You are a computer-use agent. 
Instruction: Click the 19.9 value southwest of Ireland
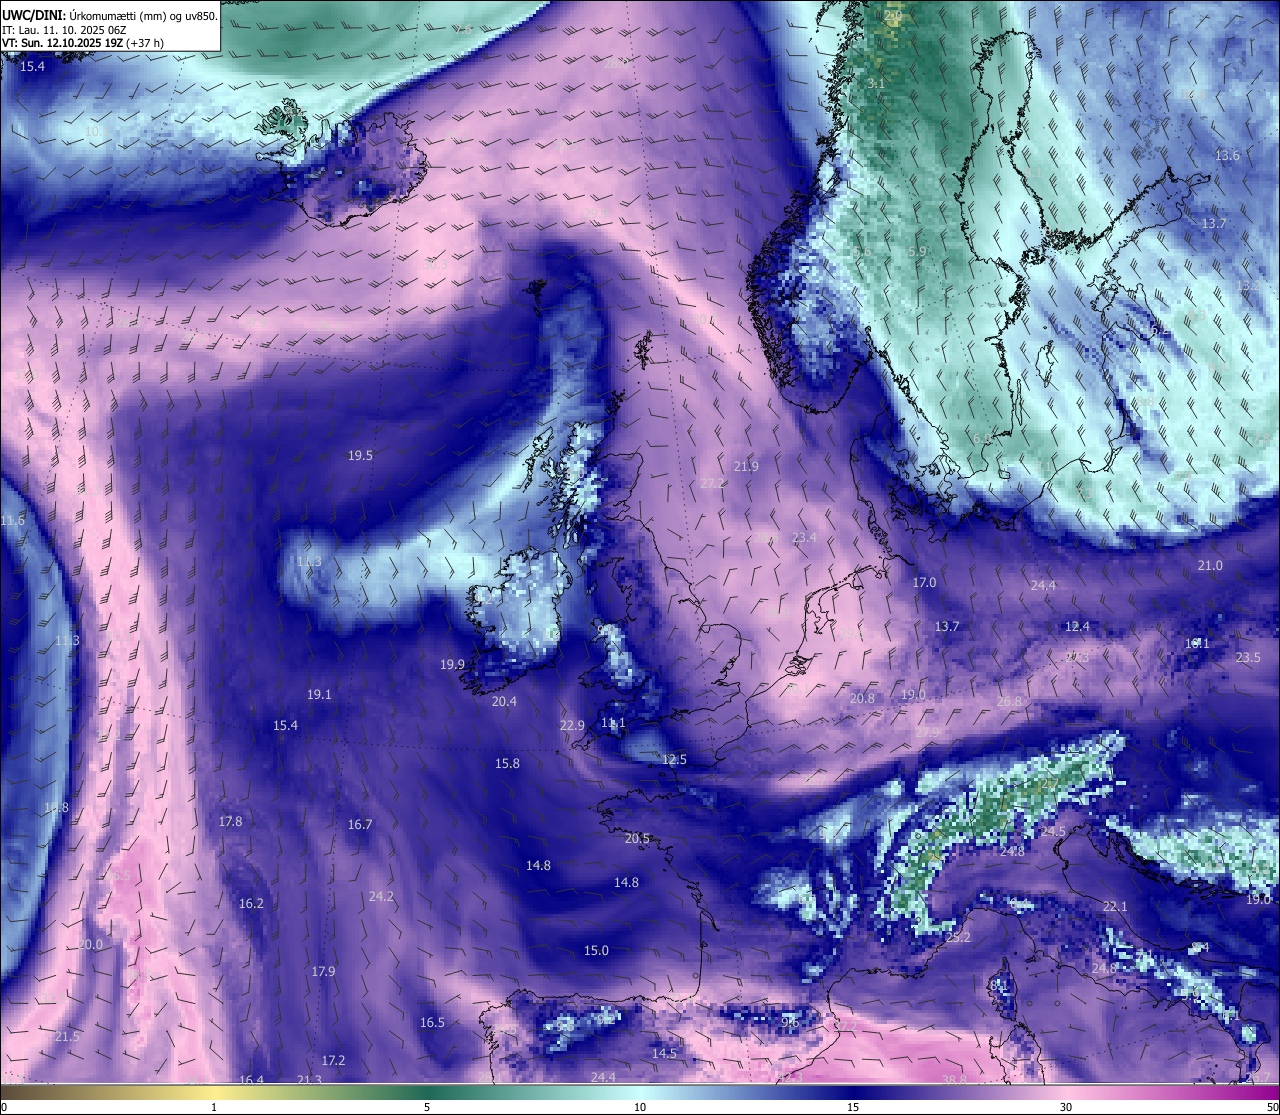pyautogui.click(x=452, y=664)
